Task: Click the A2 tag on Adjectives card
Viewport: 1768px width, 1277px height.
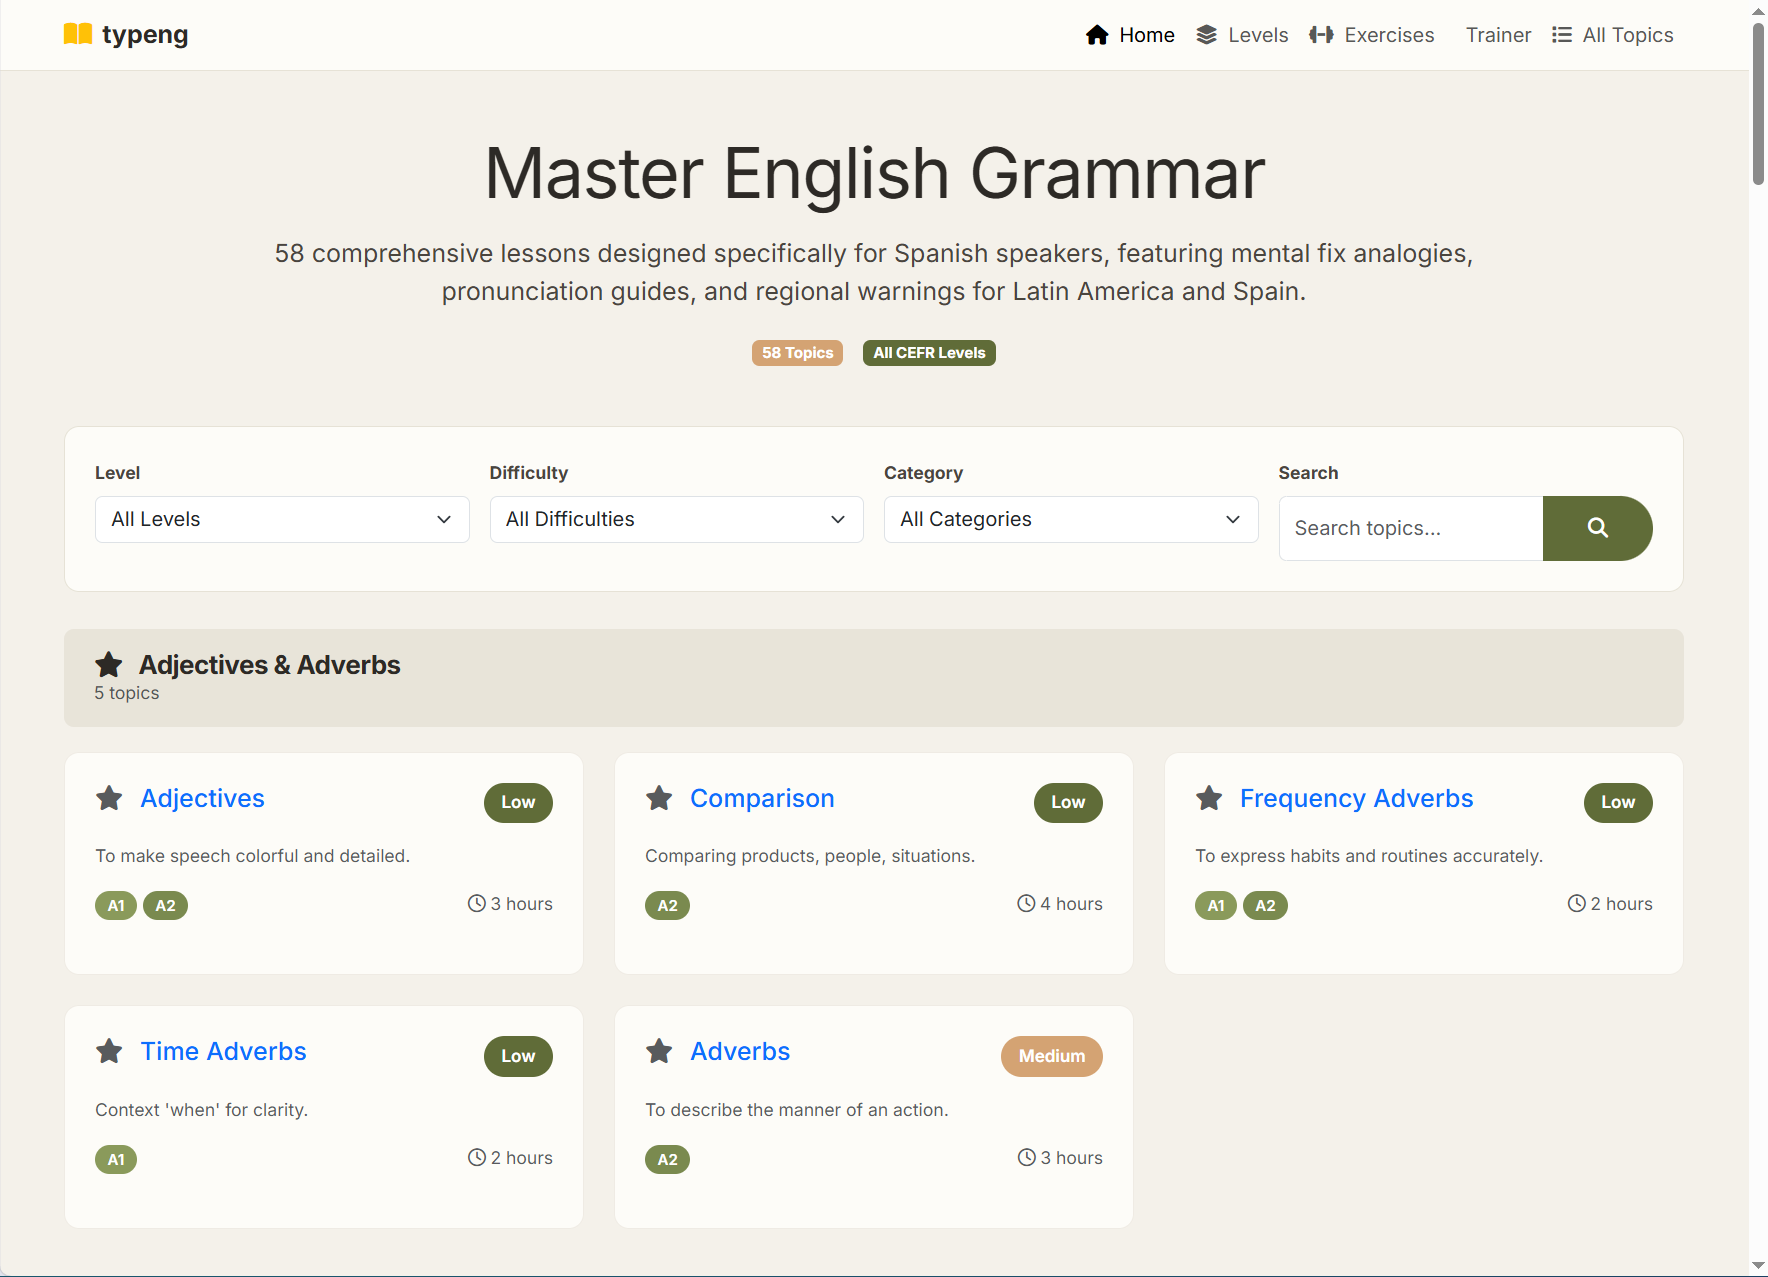Action: pos(165,906)
